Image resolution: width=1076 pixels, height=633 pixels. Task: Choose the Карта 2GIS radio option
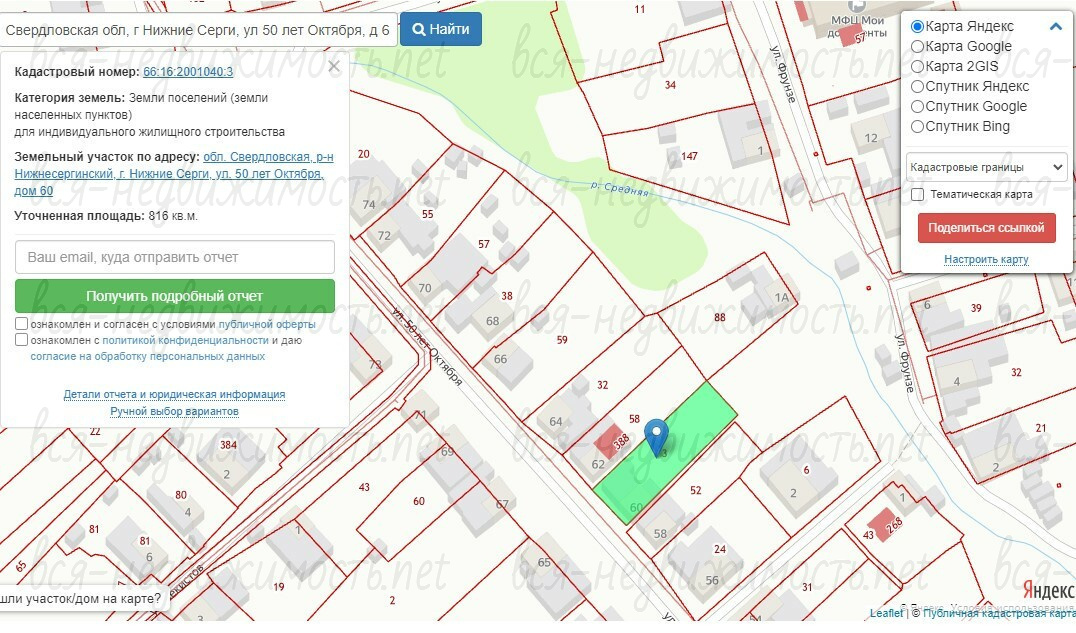[917, 67]
